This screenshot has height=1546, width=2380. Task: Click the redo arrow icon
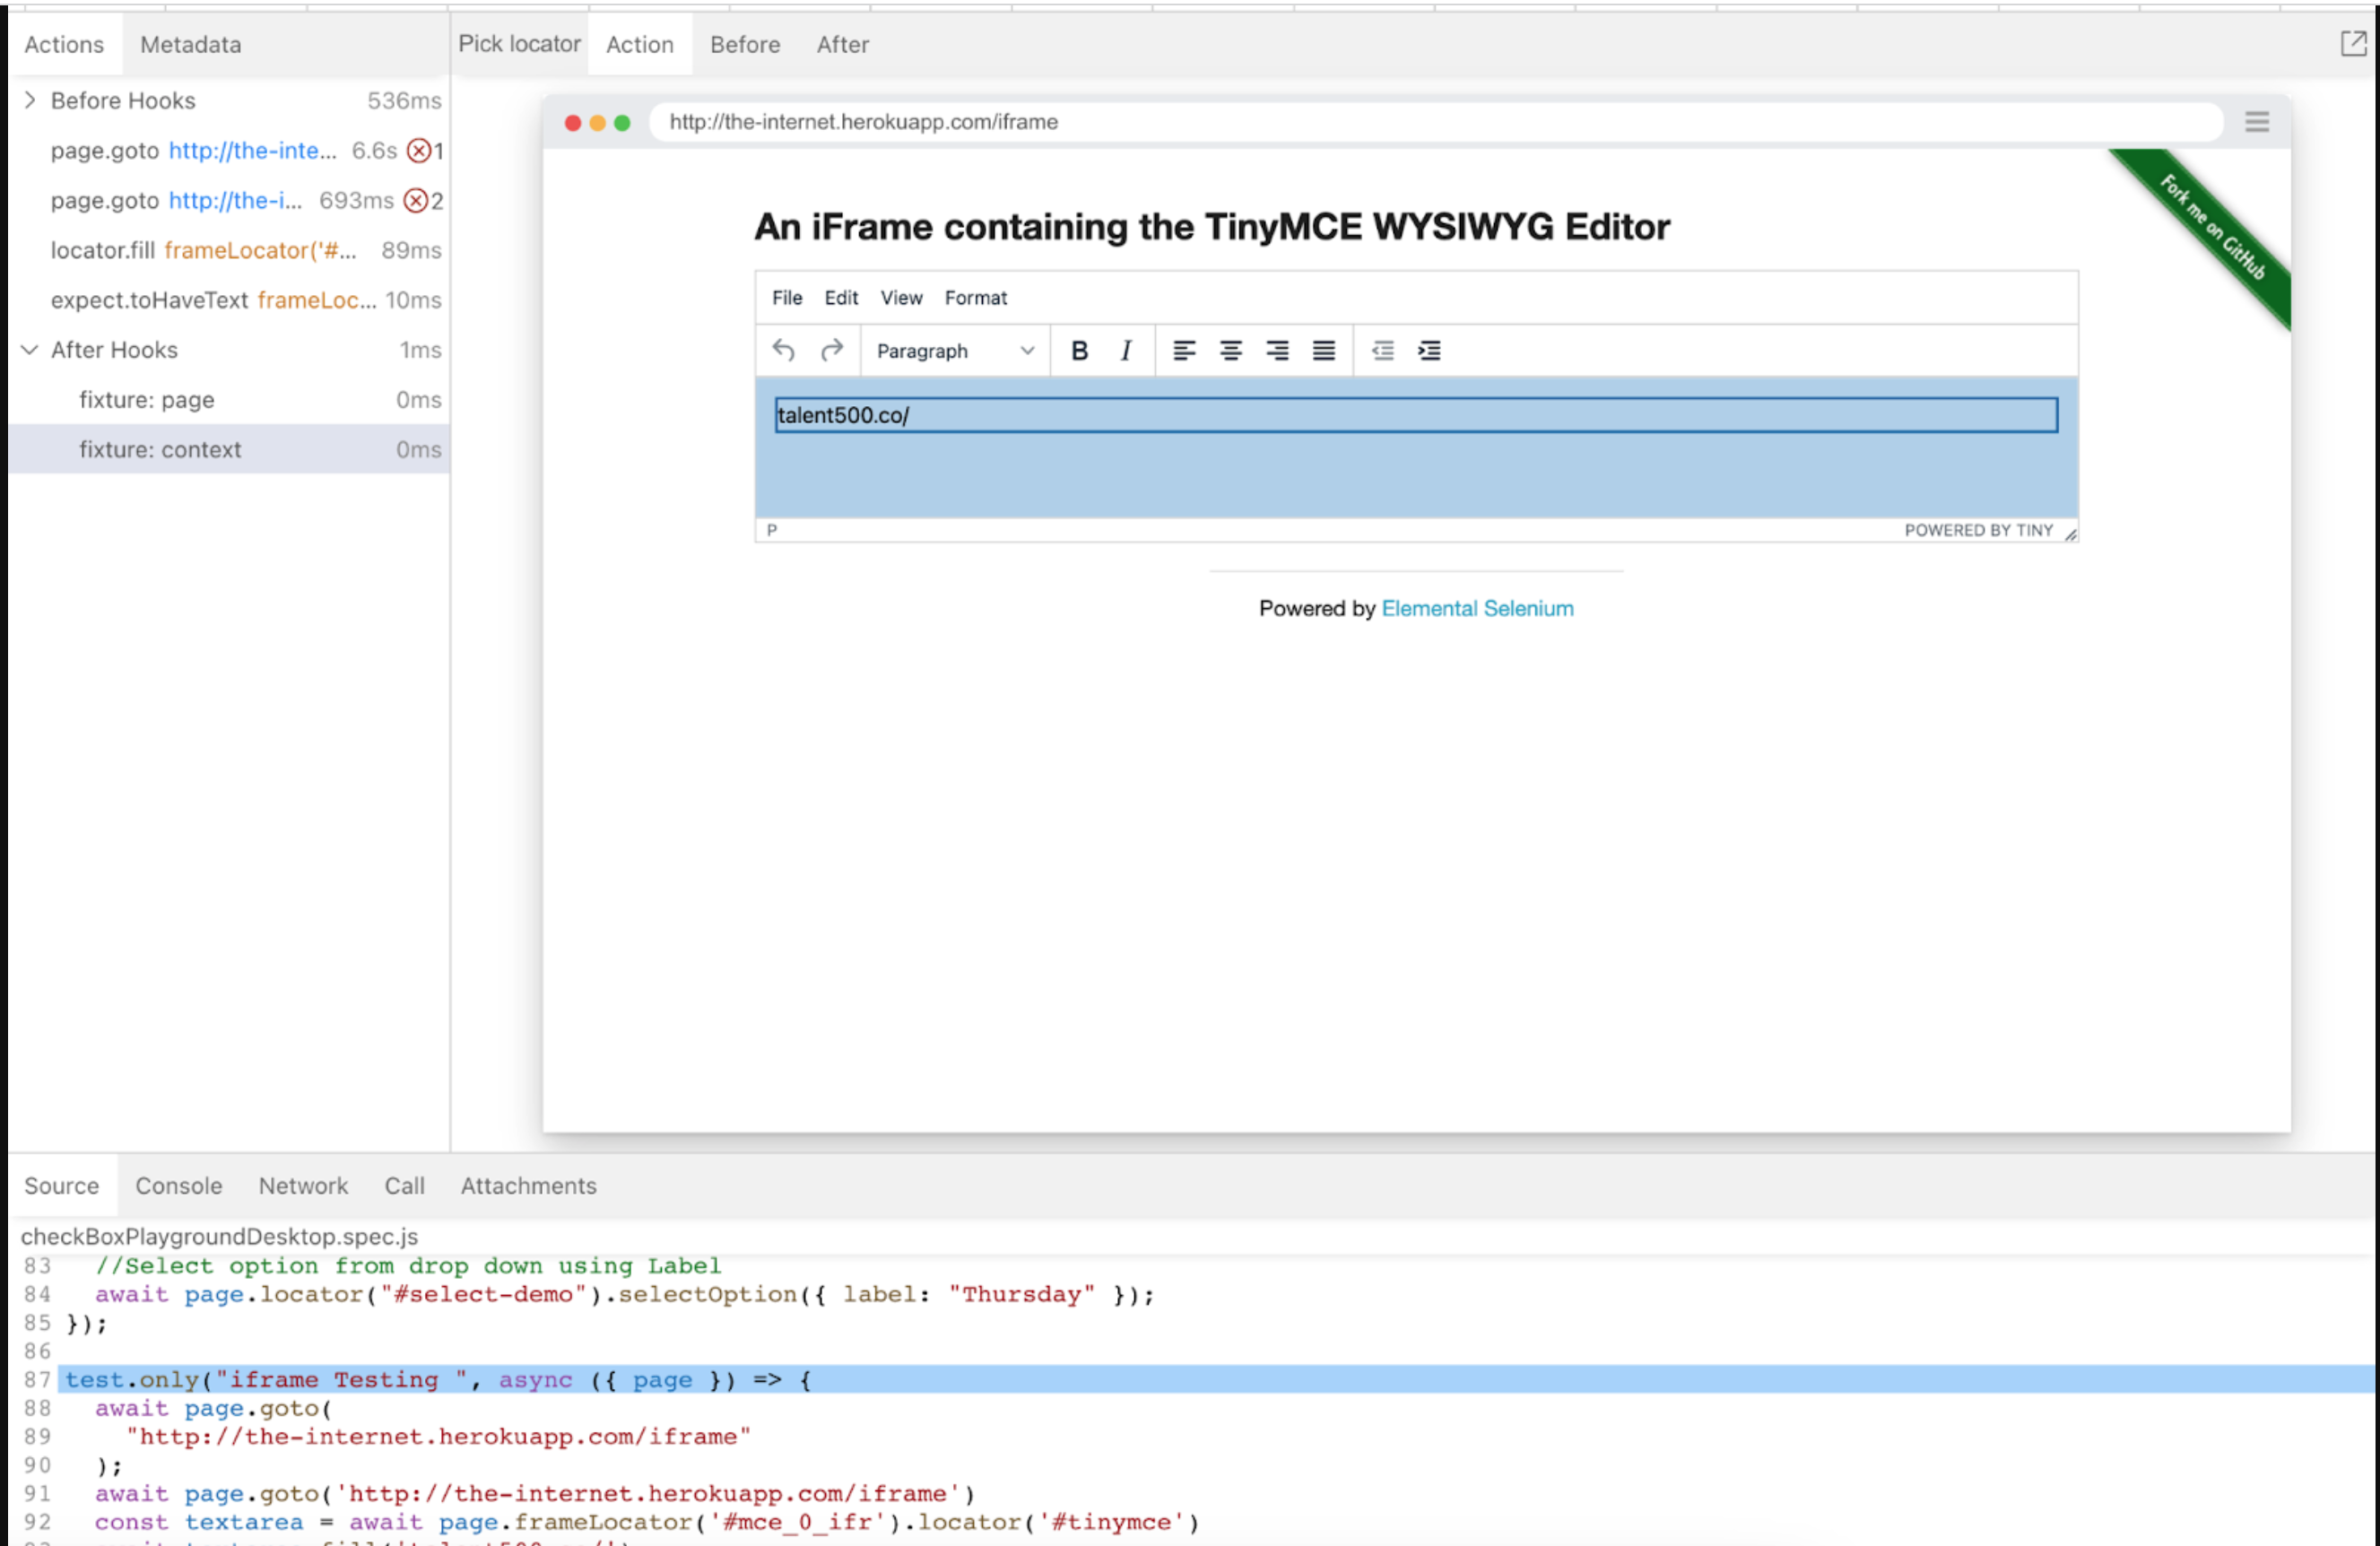click(831, 351)
